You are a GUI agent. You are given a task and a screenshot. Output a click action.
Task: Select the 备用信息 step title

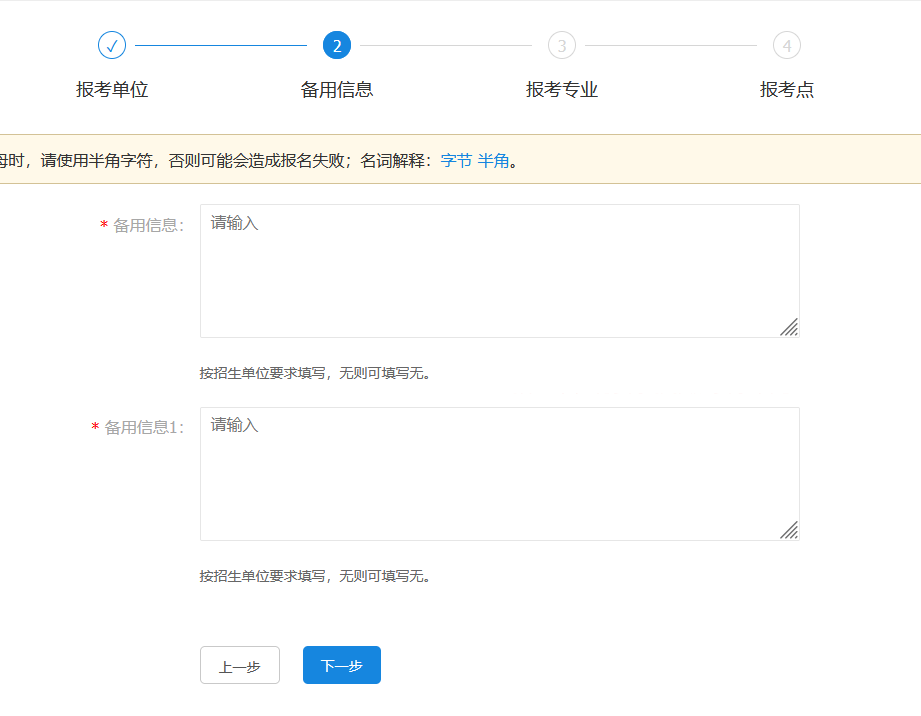click(337, 90)
